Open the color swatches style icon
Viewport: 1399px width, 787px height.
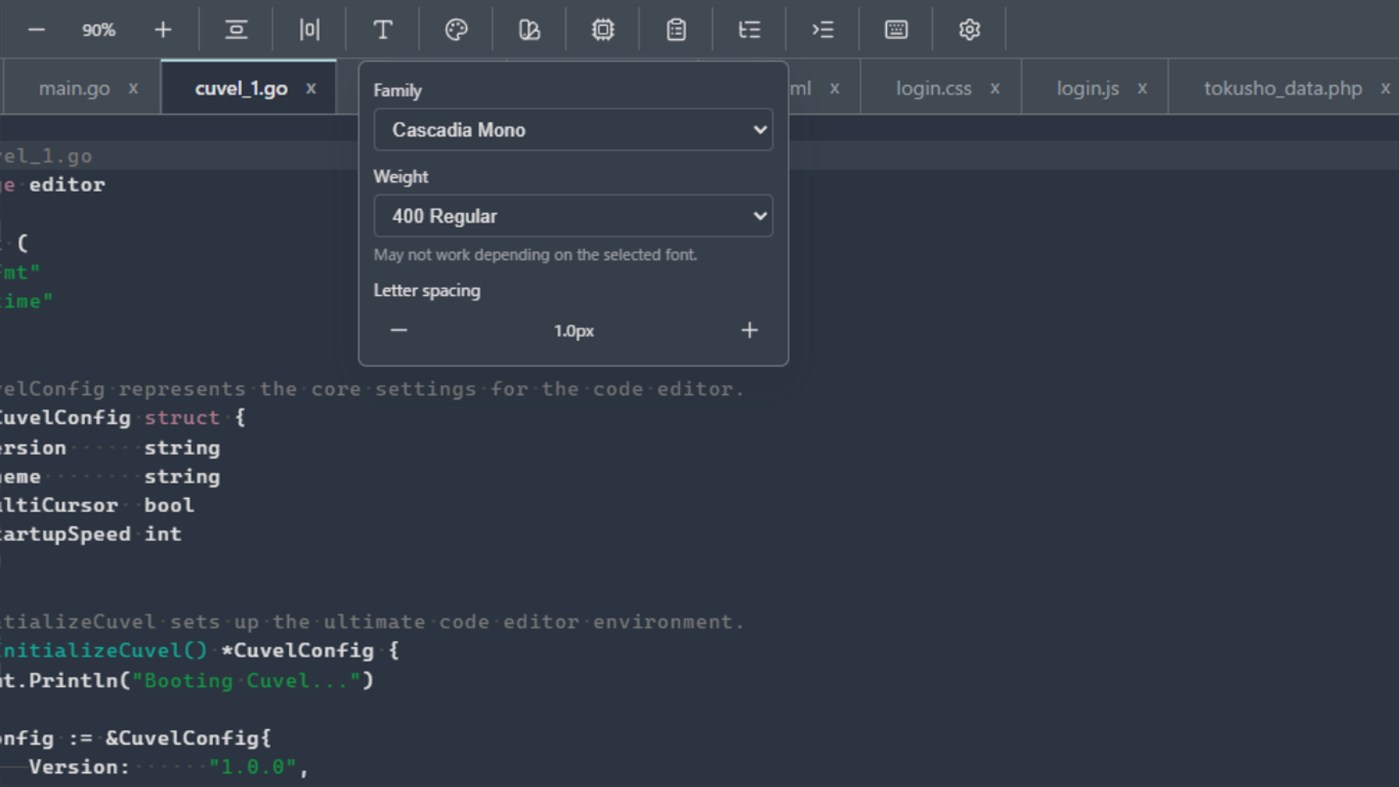529,30
